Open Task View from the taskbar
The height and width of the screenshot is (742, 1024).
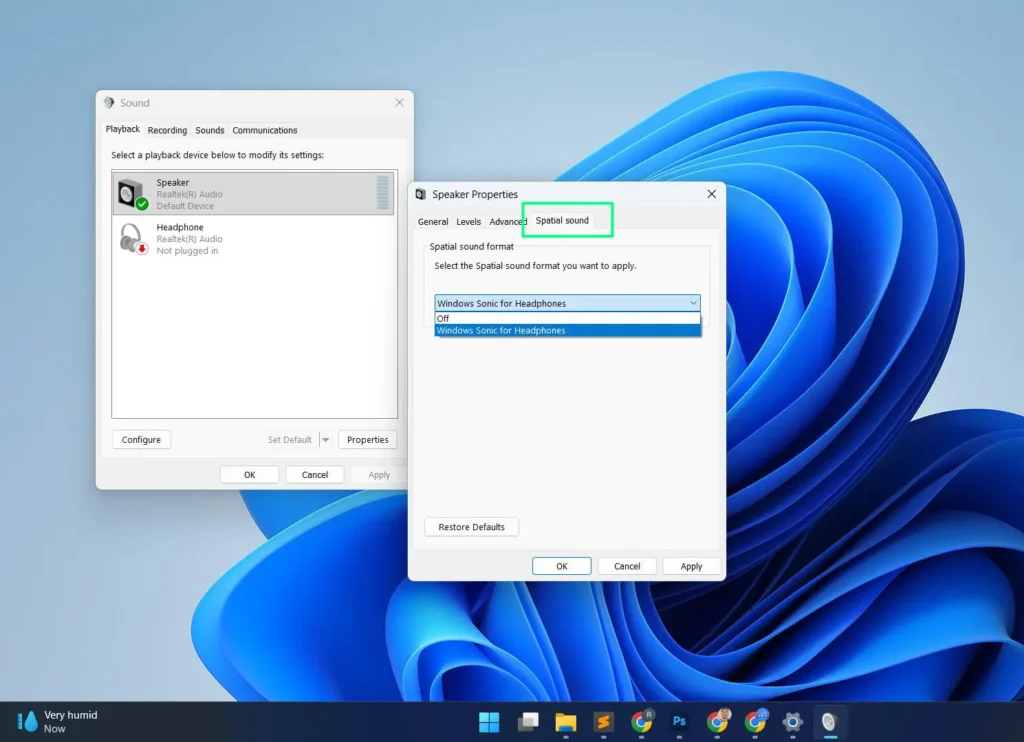528,721
